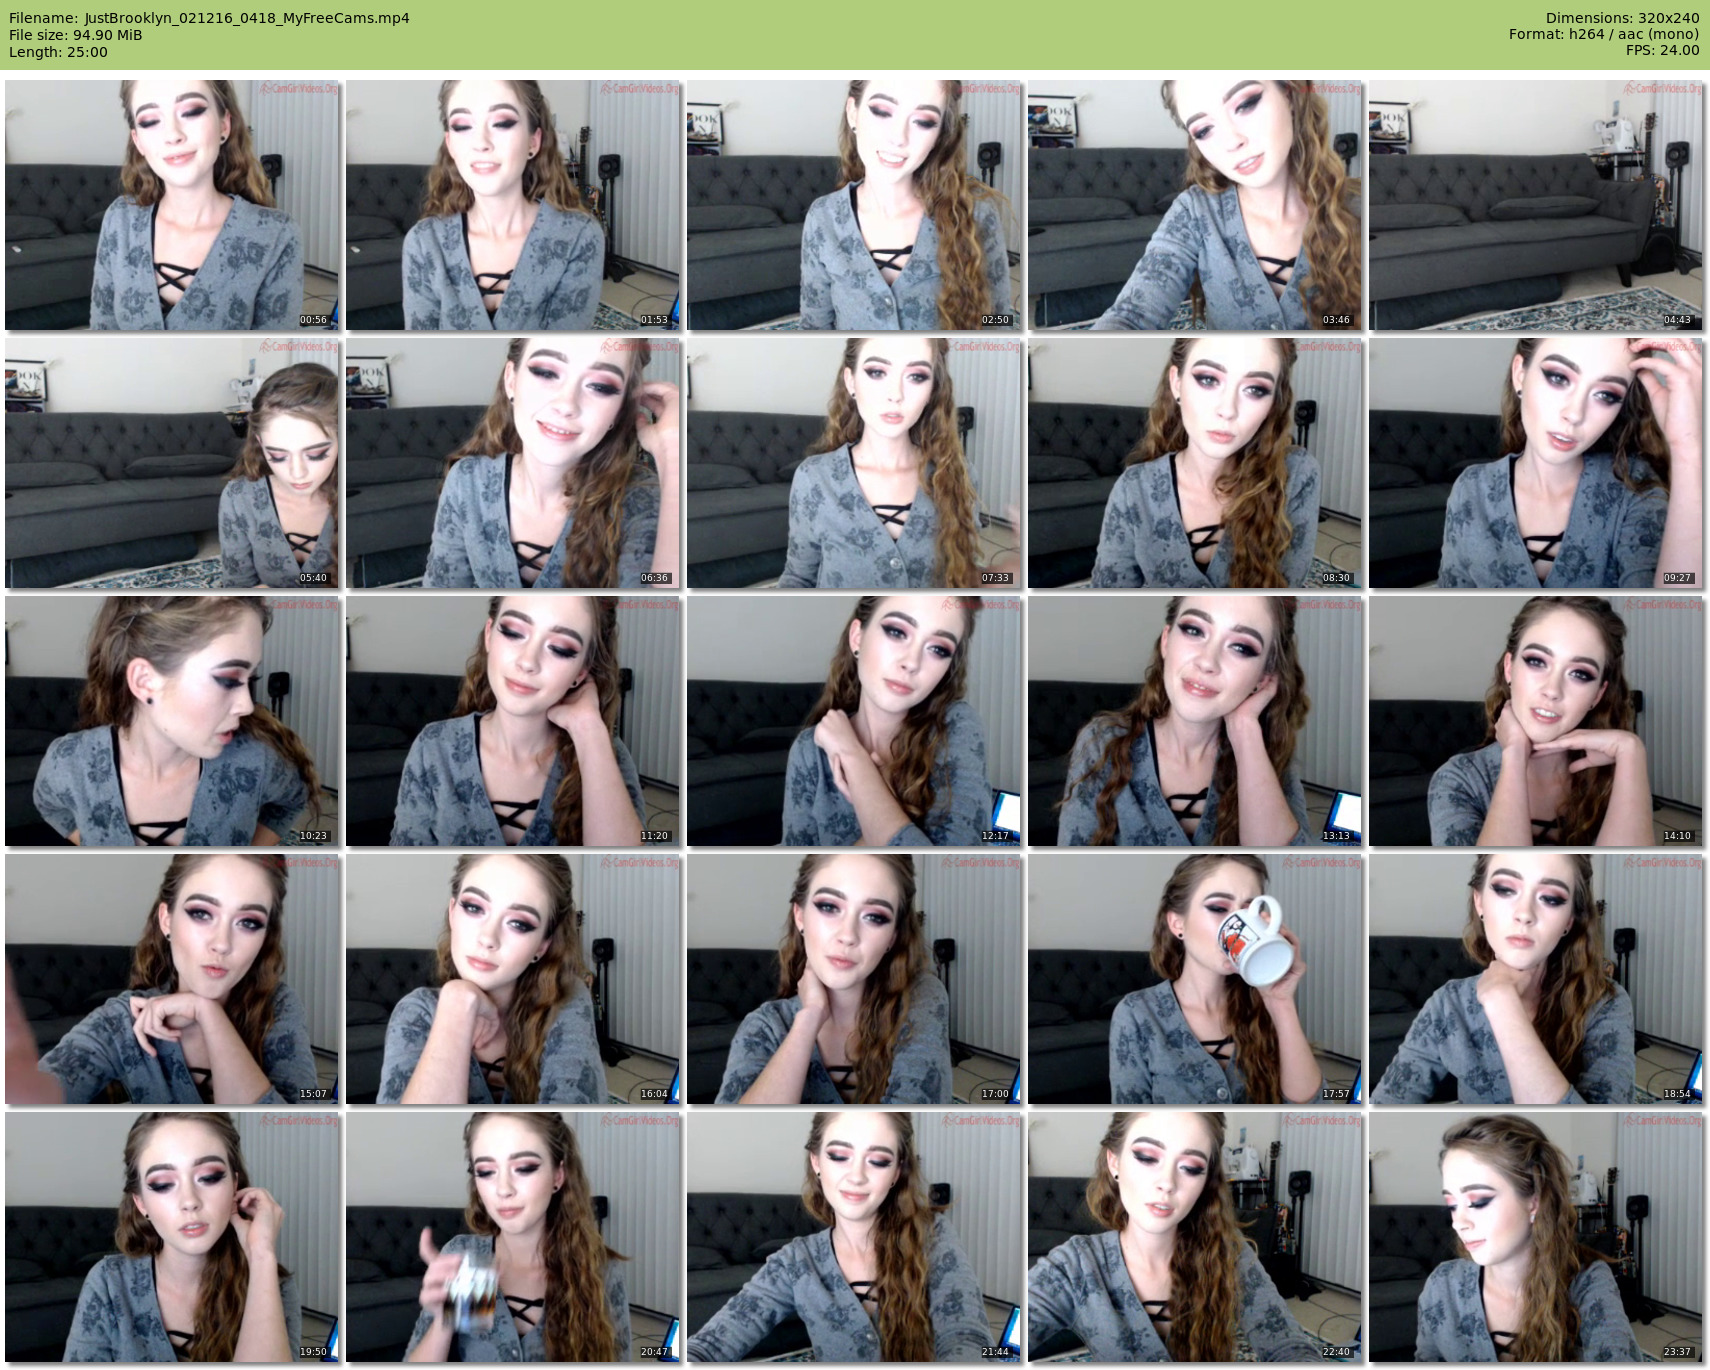
Task: Click the thumbnail marked 12:17
Action: point(854,721)
